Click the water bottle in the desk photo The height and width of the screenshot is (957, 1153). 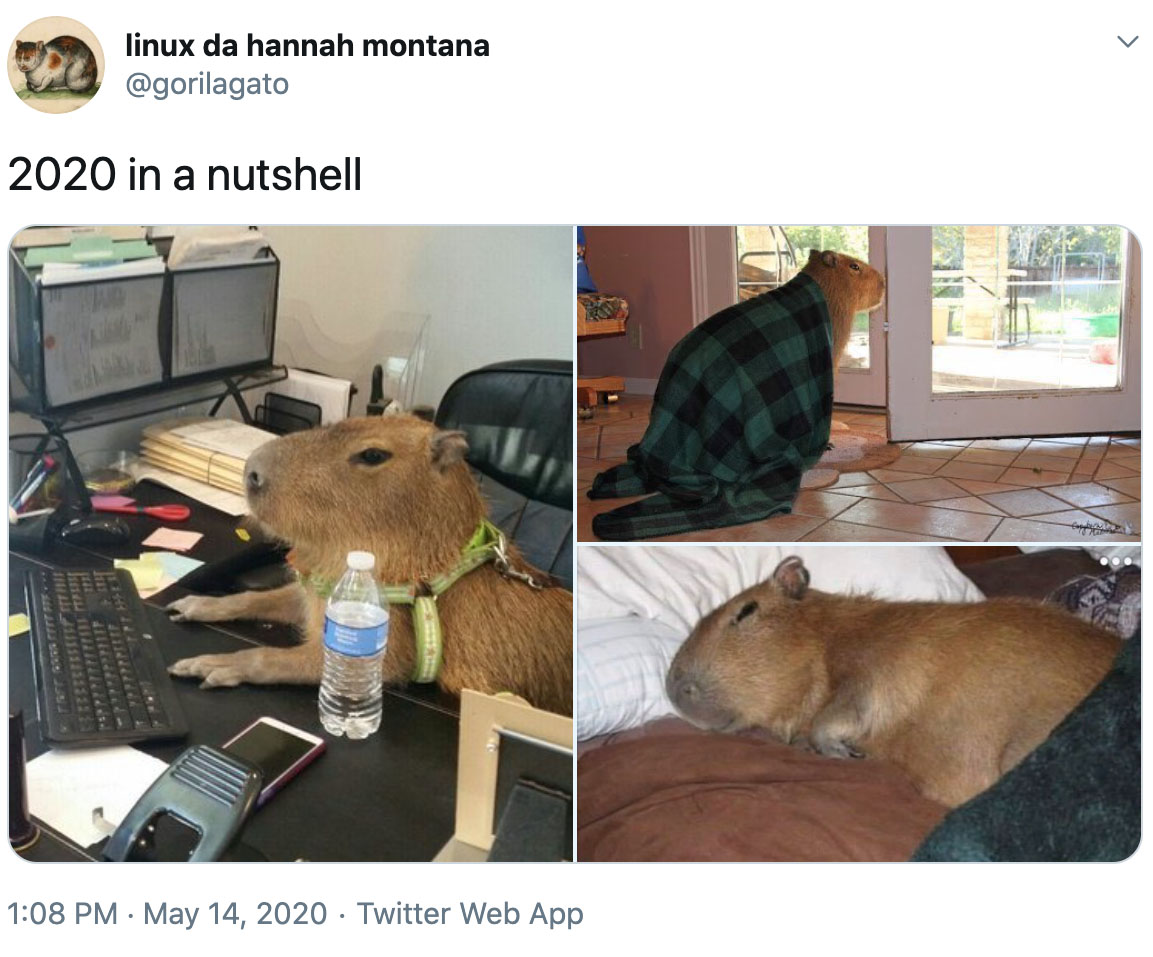[353, 645]
